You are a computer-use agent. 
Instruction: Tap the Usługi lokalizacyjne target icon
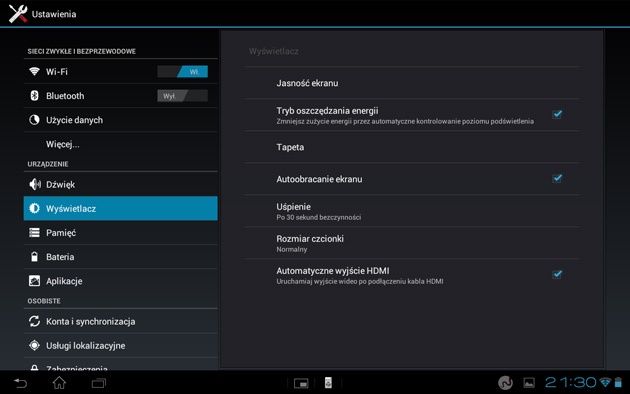coord(35,345)
